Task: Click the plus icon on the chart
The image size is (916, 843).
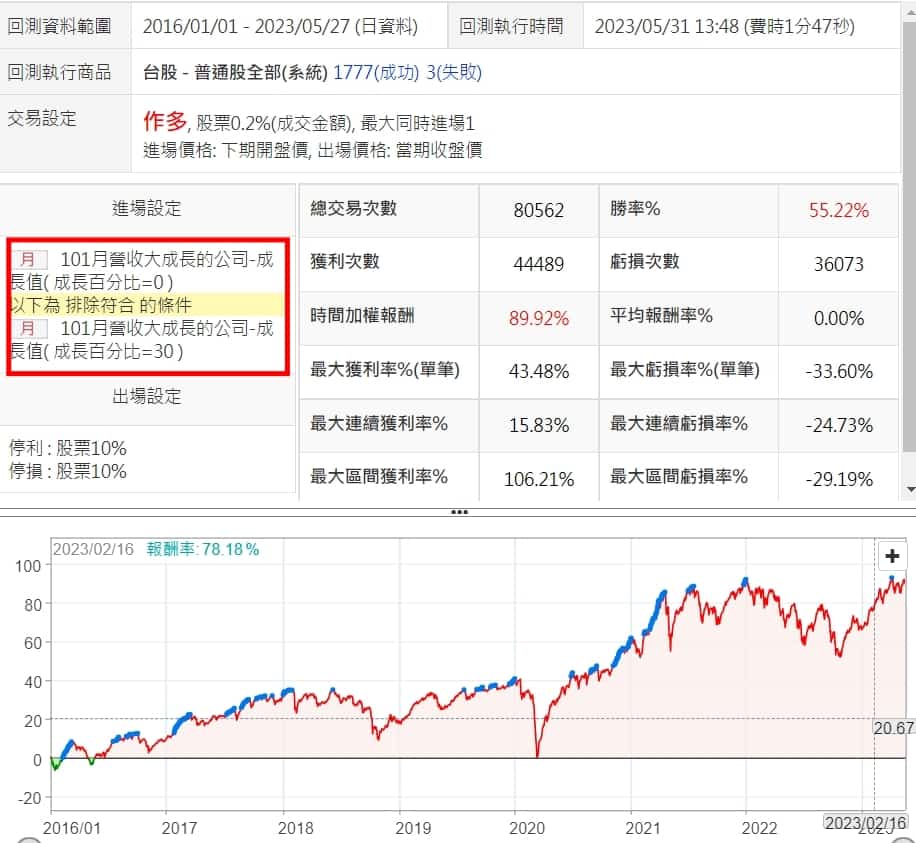Action: tap(892, 556)
